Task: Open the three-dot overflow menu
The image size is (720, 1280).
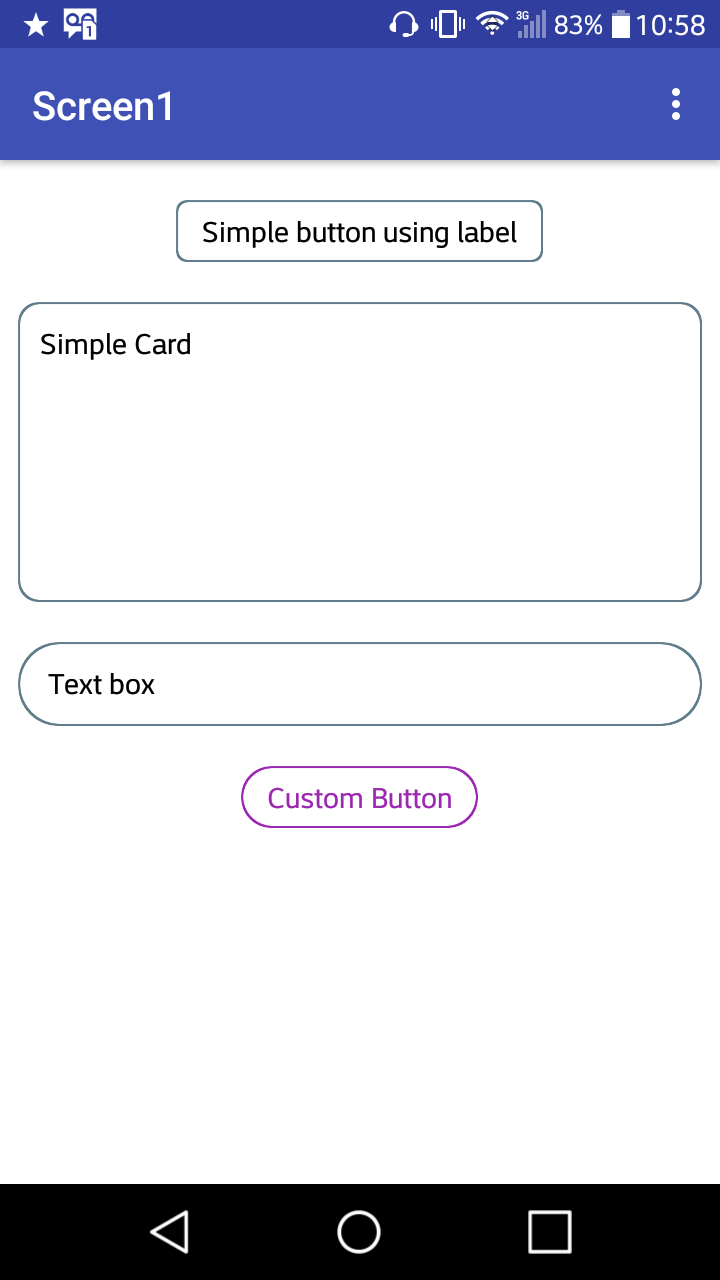Action: pos(676,104)
